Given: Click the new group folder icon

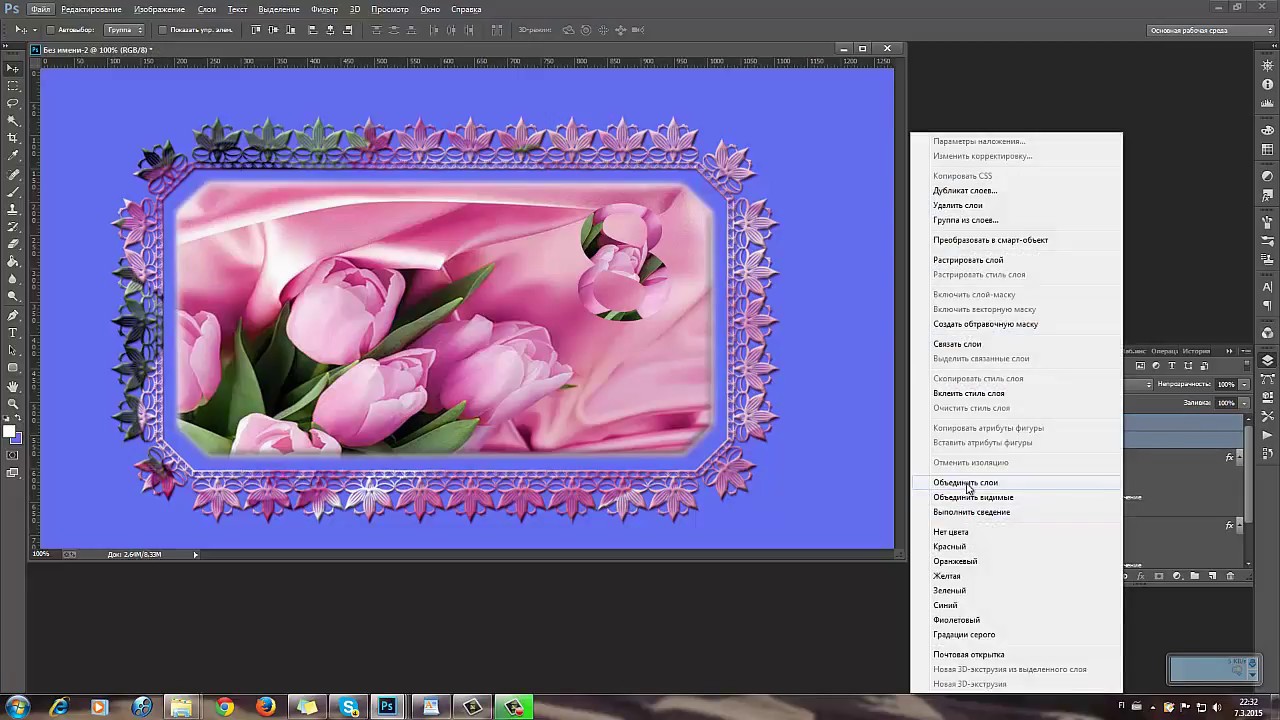Looking at the screenshot, I should coord(1194,576).
